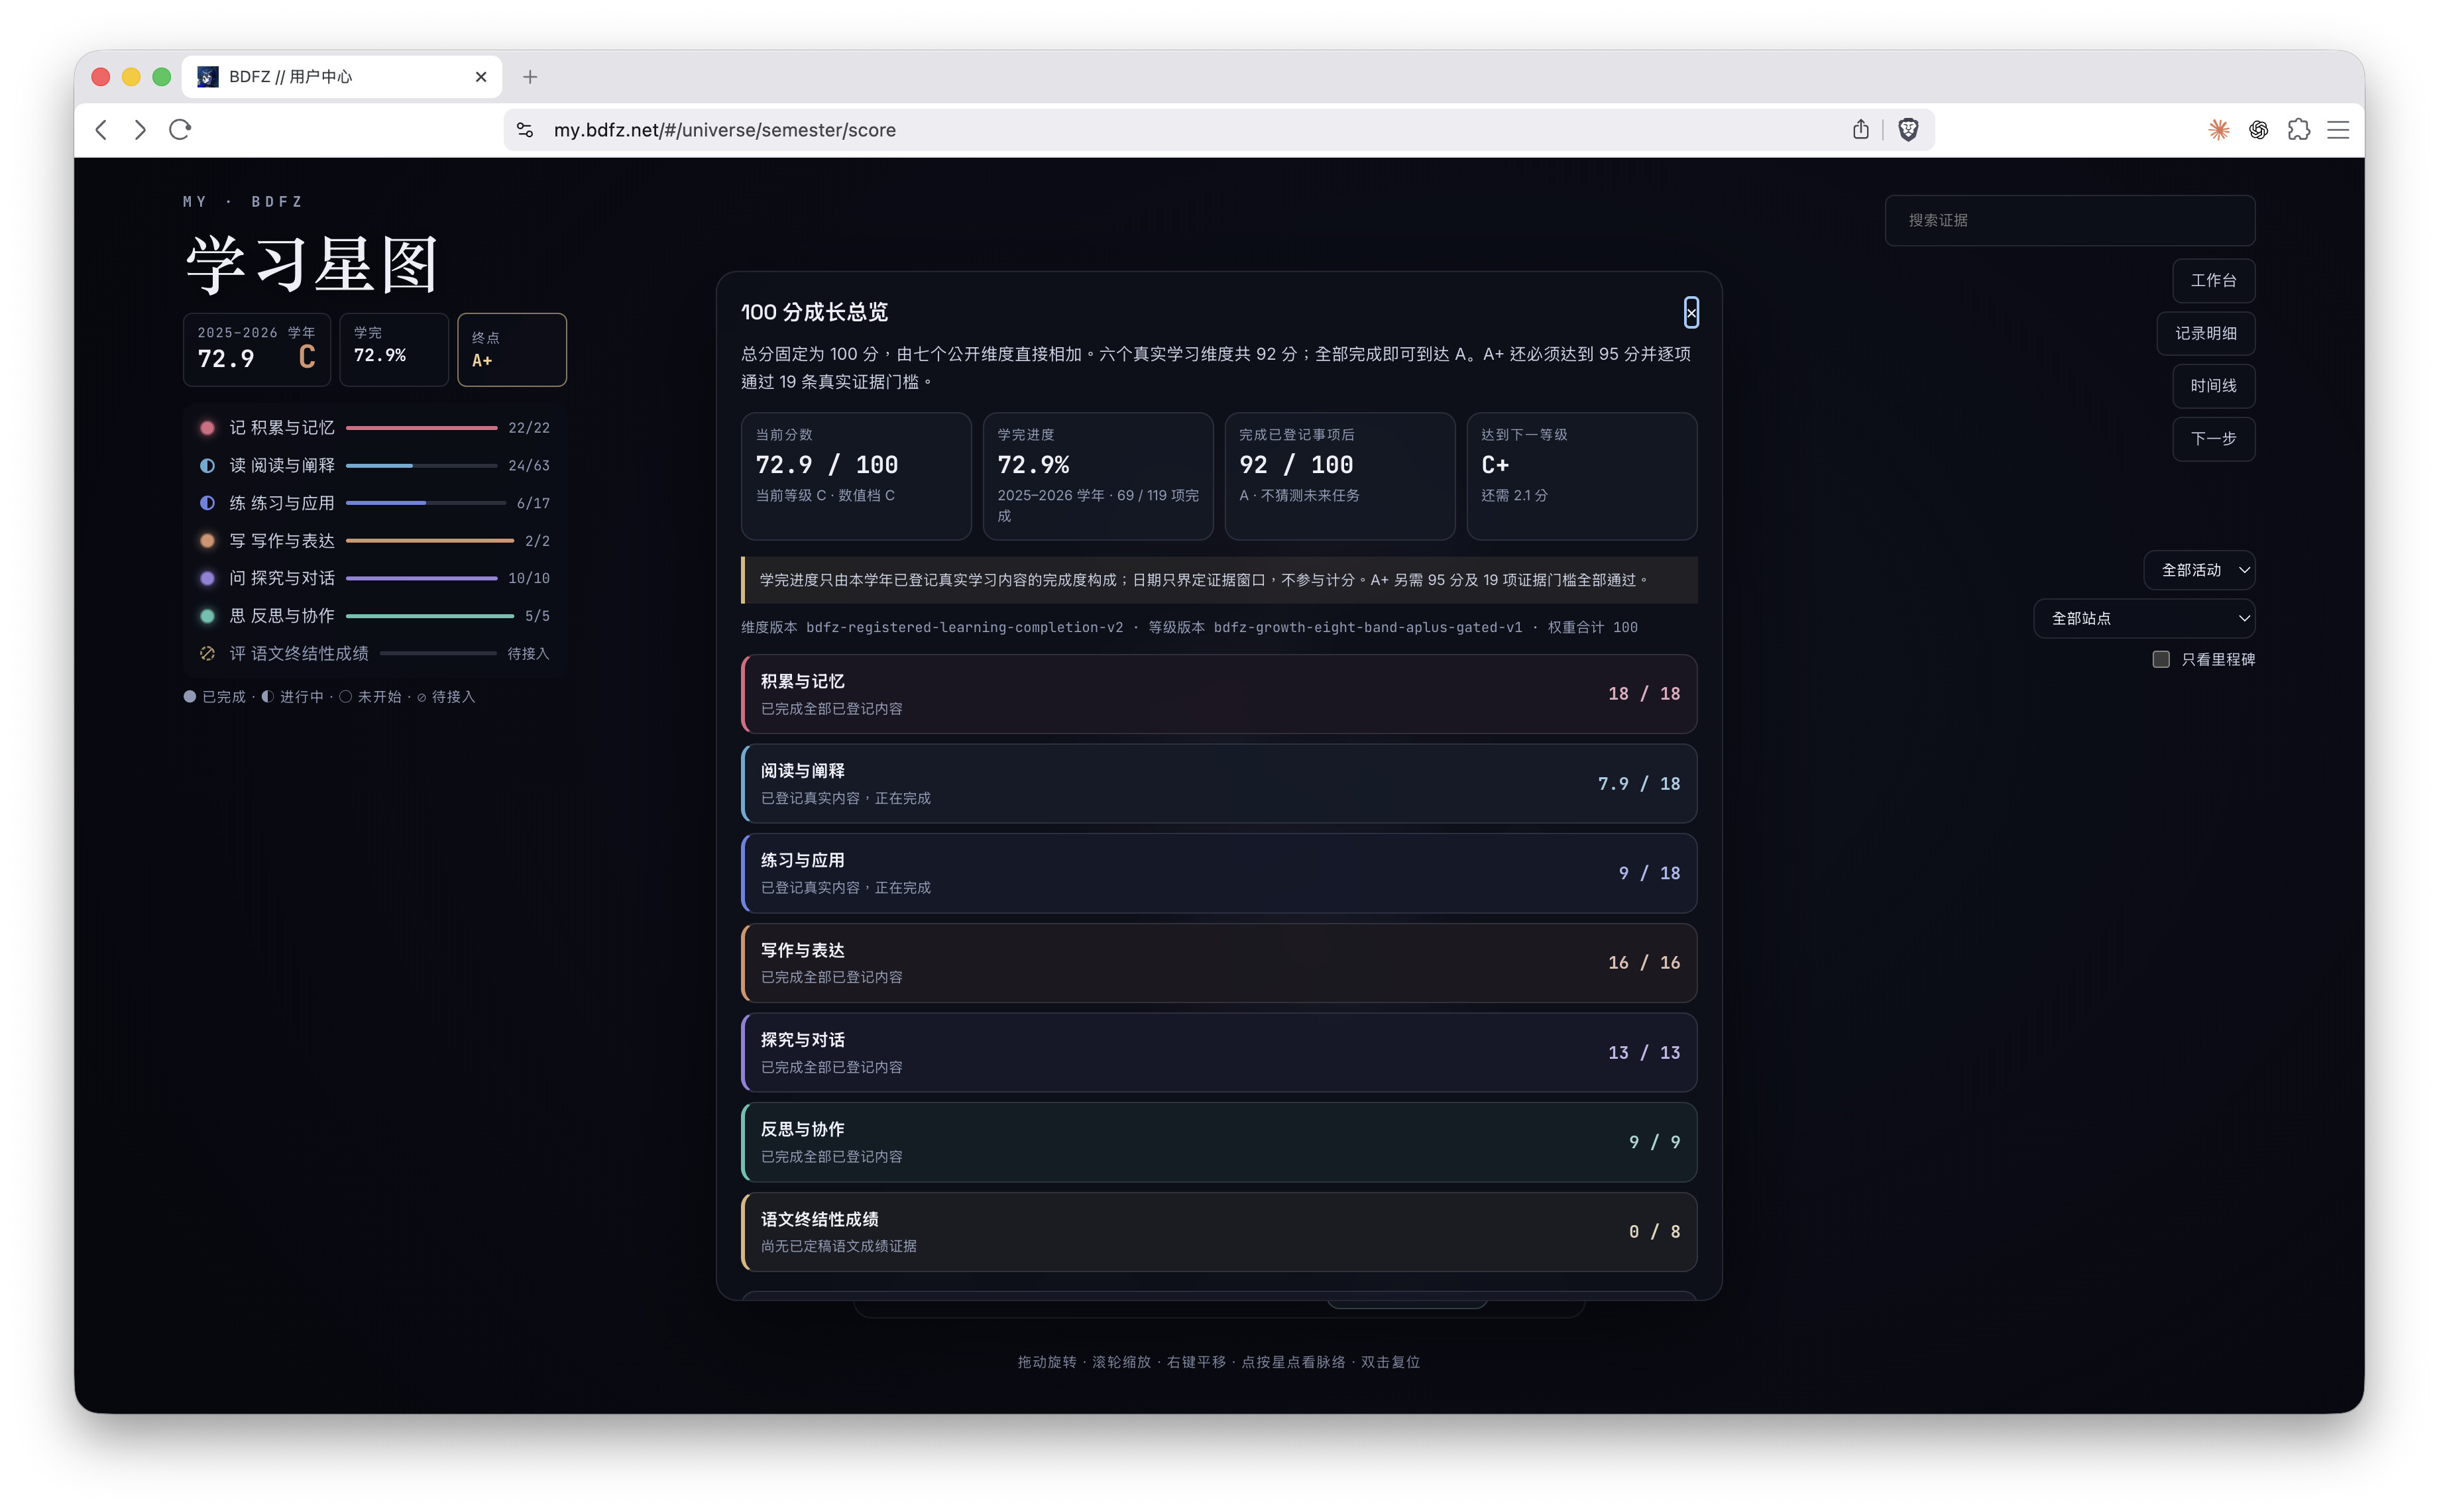
Task: Open the extensions puzzle icon
Action: click(2298, 130)
